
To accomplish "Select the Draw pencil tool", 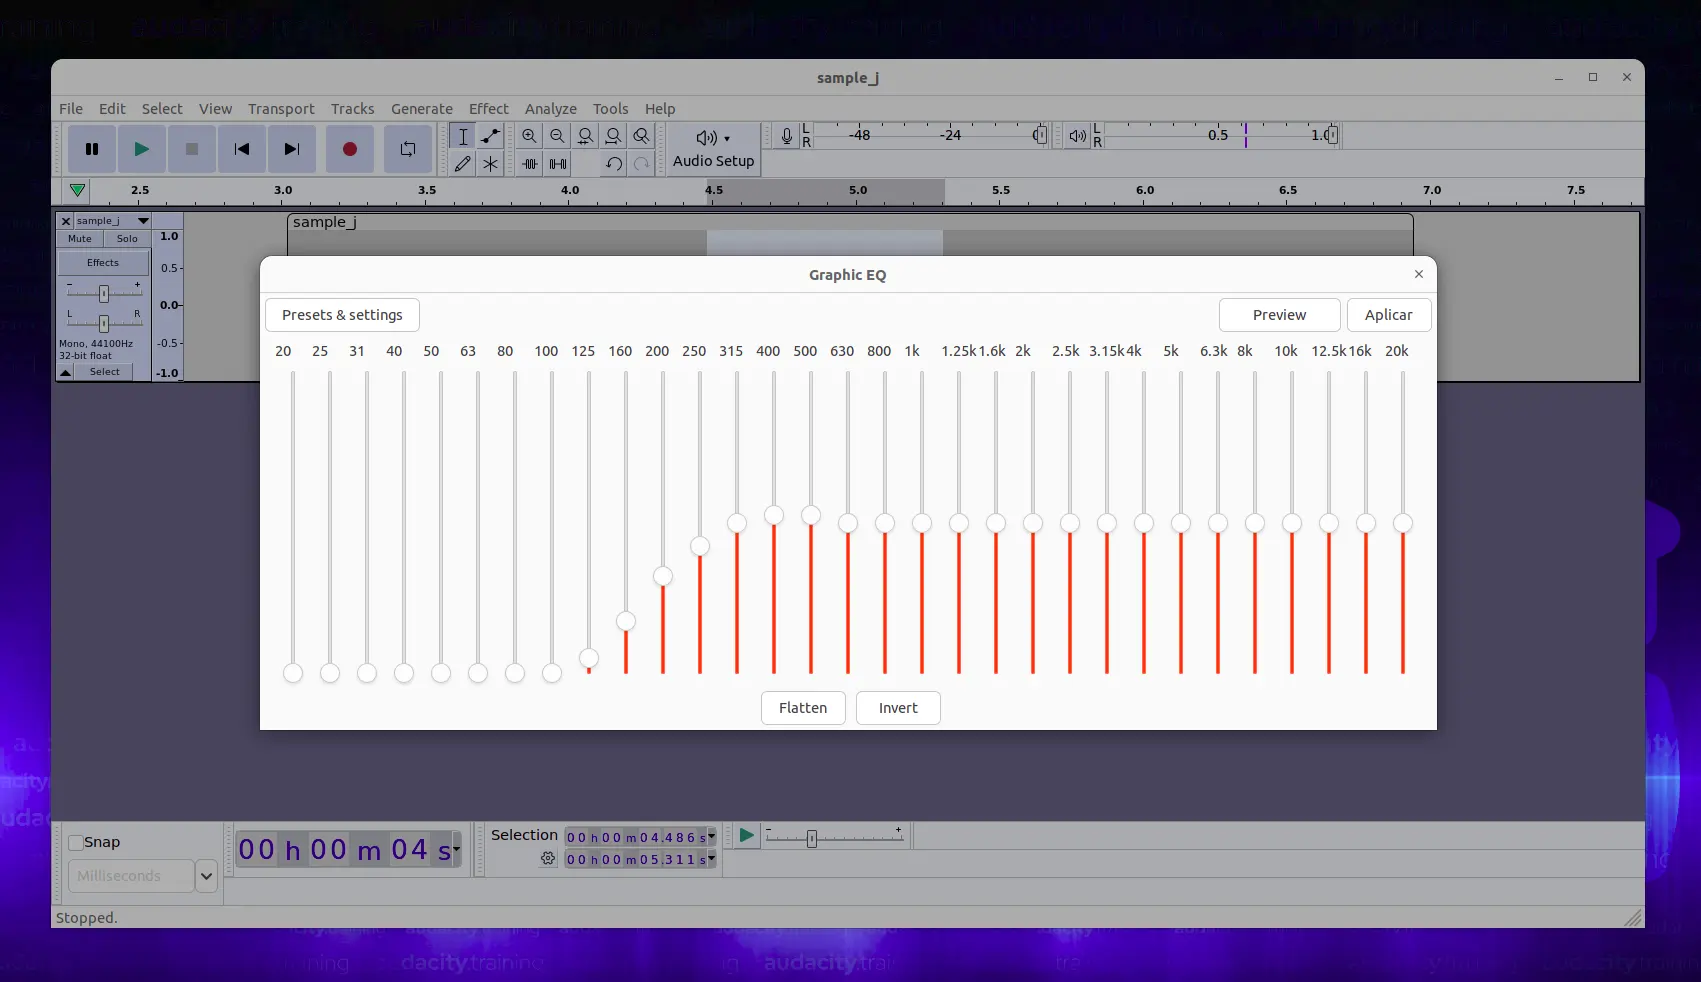I will pos(463,163).
